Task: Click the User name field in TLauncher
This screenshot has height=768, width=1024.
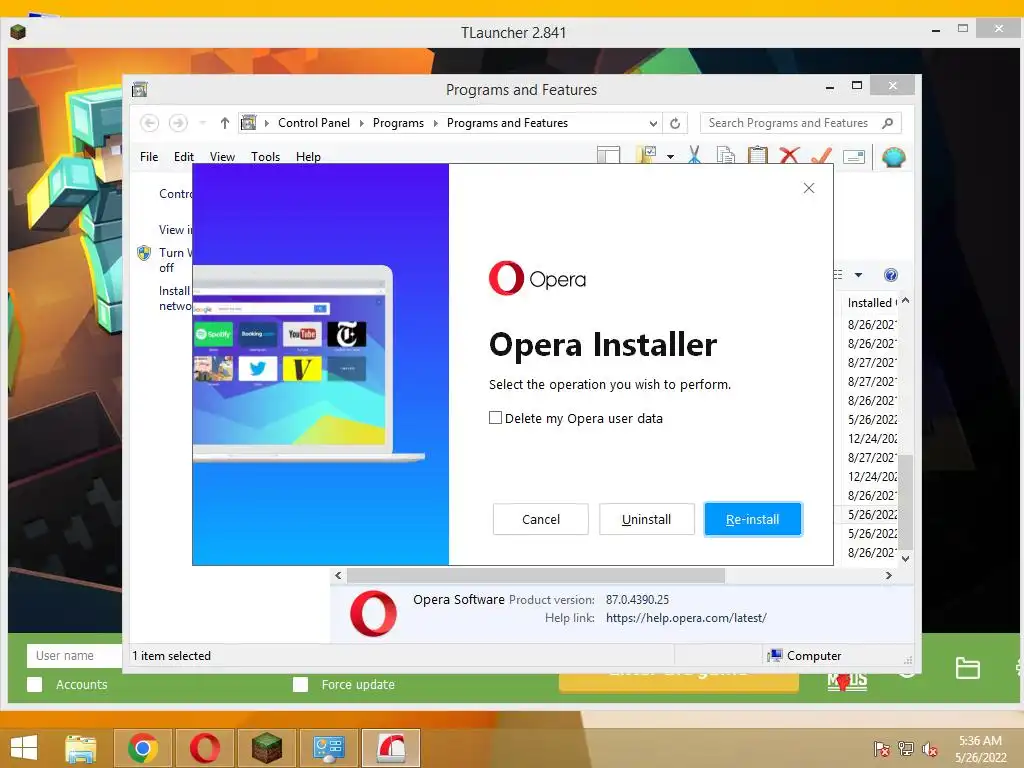Action: (74, 656)
